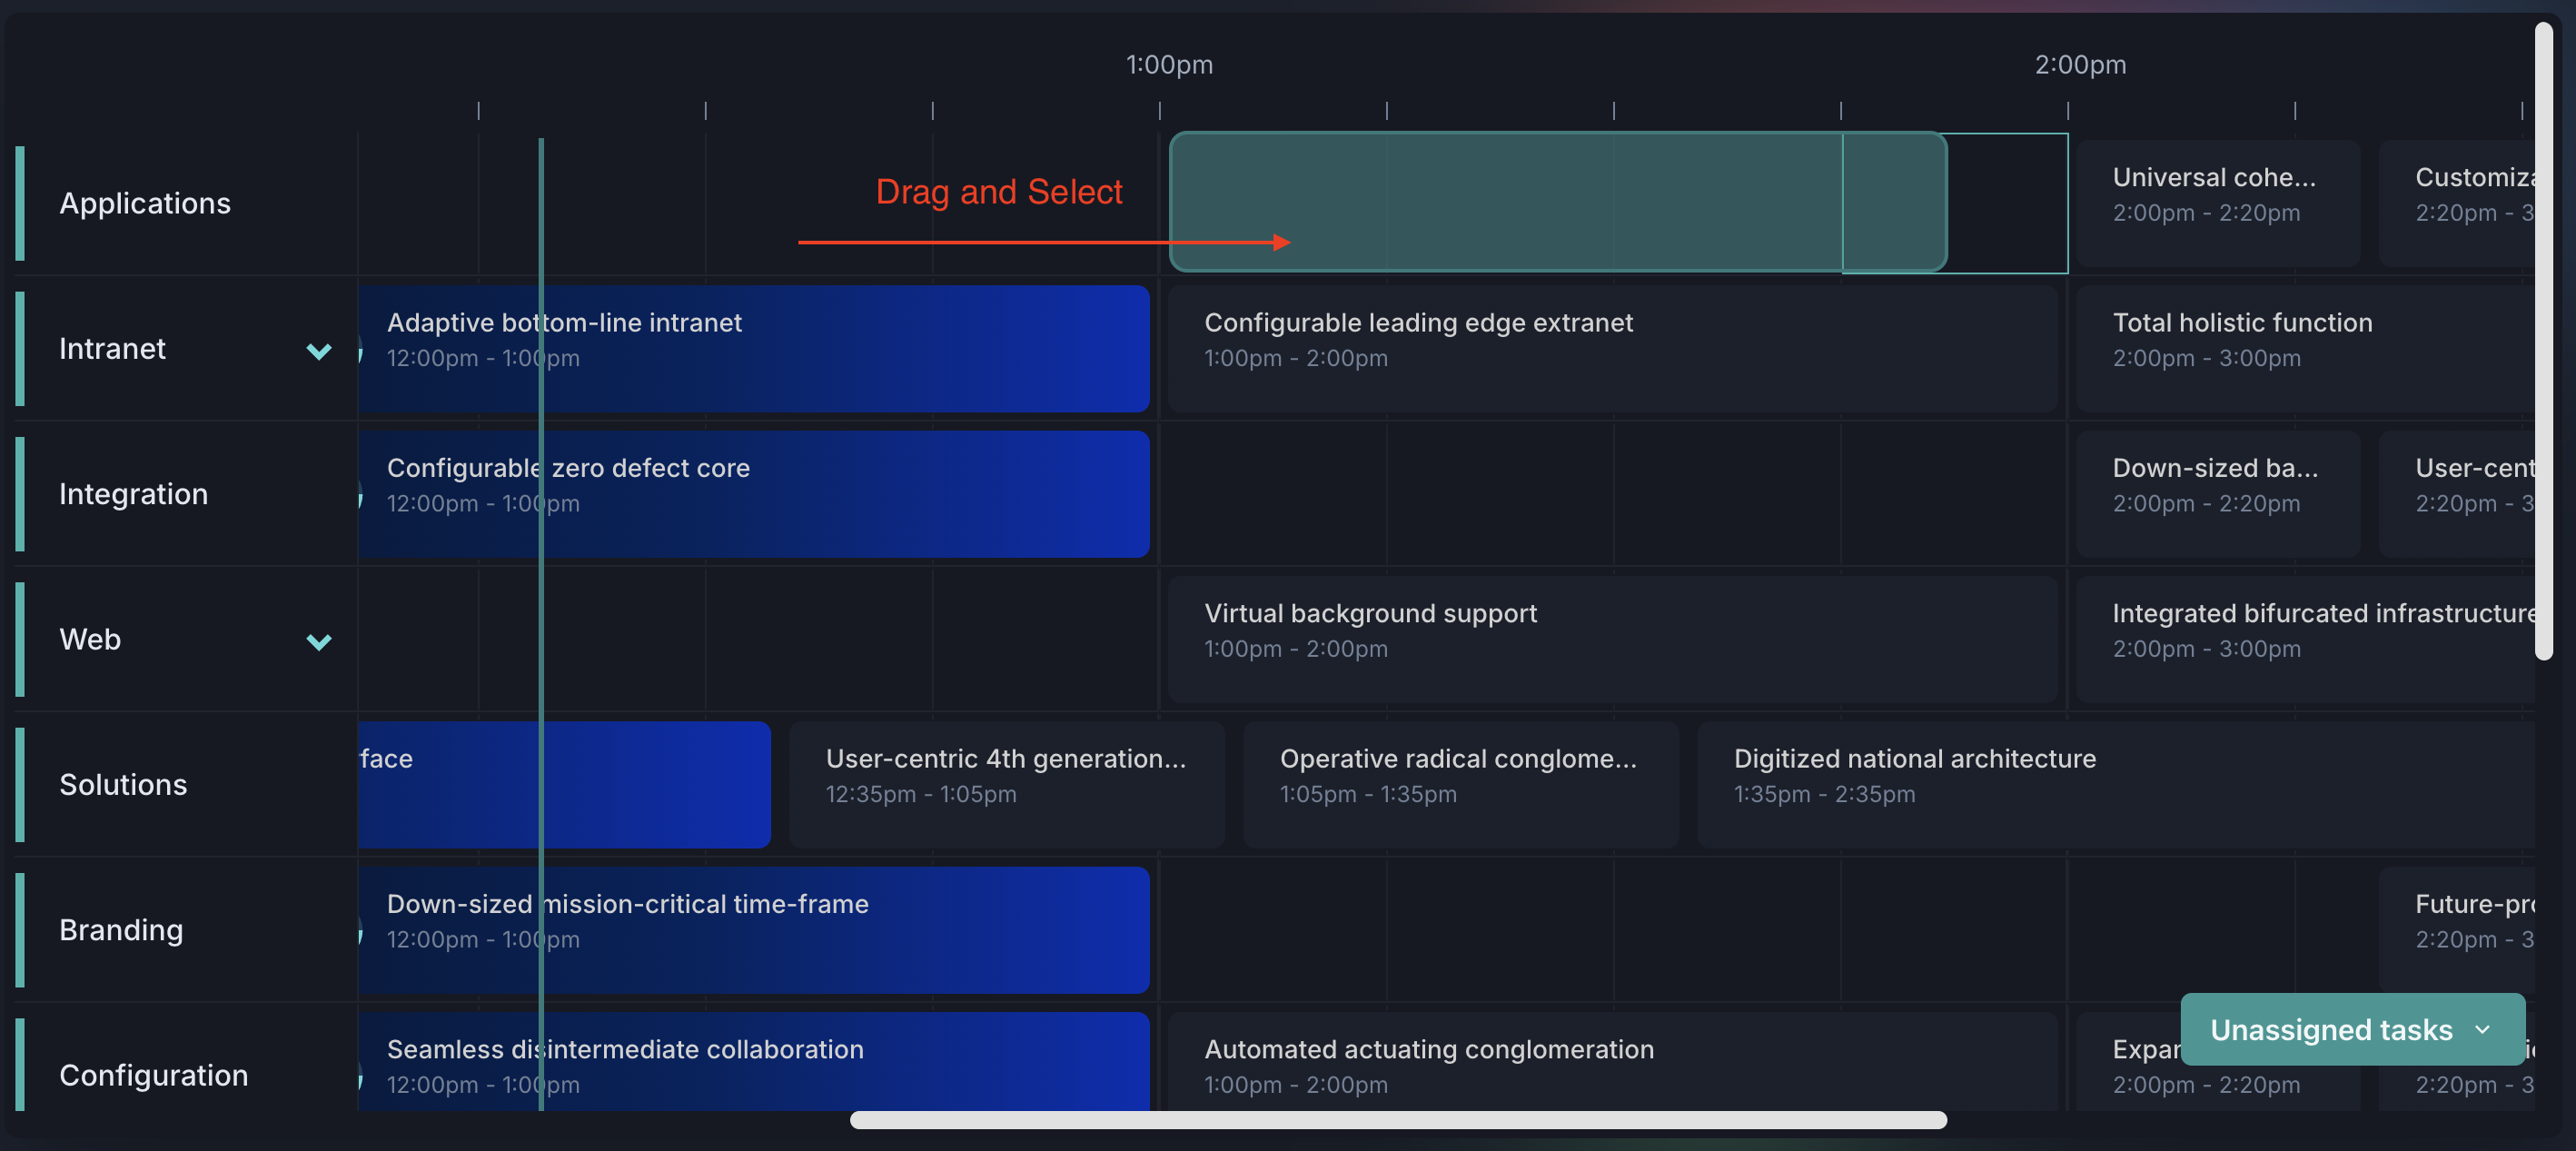Select the Integration resource row label
This screenshot has height=1151, width=2576.
coord(133,494)
